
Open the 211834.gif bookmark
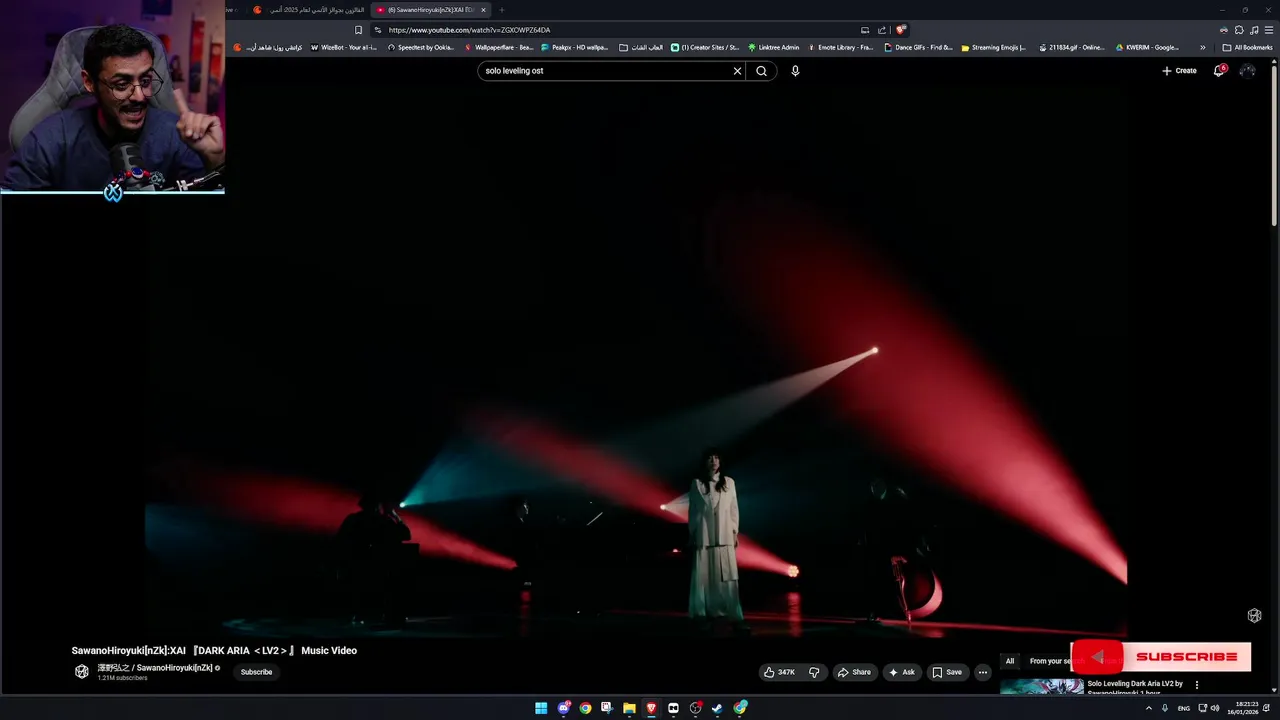1072,47
